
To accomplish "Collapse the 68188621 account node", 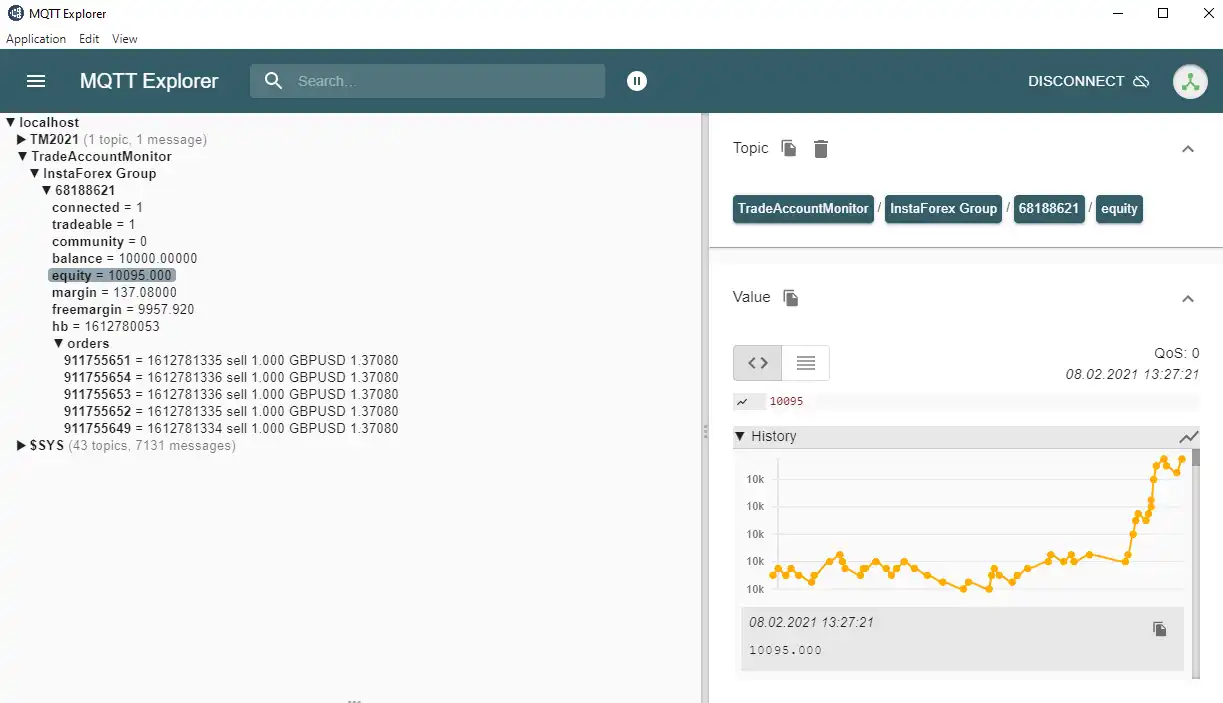I will pos(47,191).
